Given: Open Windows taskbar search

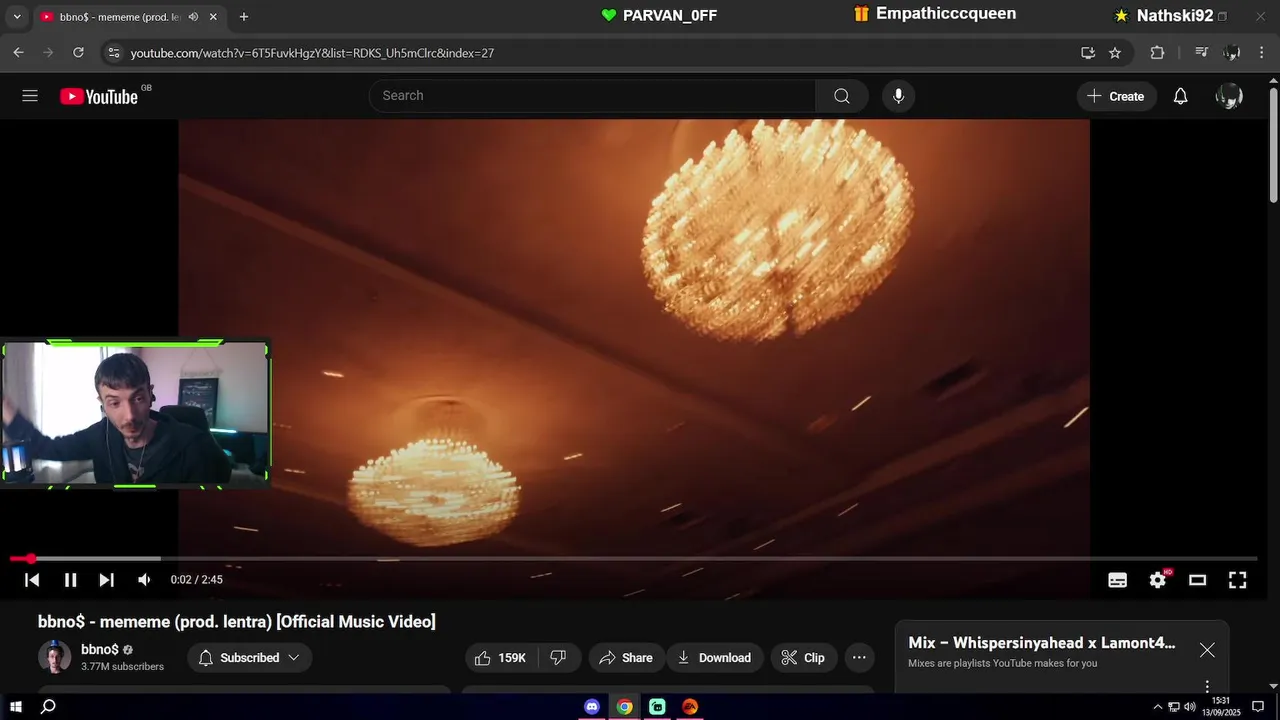Looking at the screenshot, I should 48,706.
